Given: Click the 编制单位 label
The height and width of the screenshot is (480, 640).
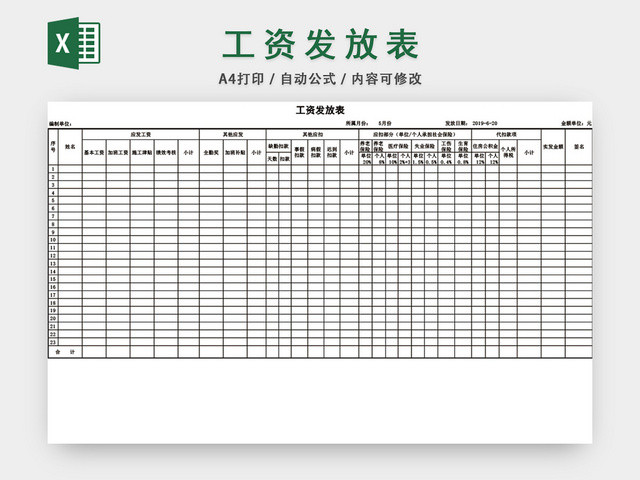Looking at the screenshot, I should pos(60,124).
